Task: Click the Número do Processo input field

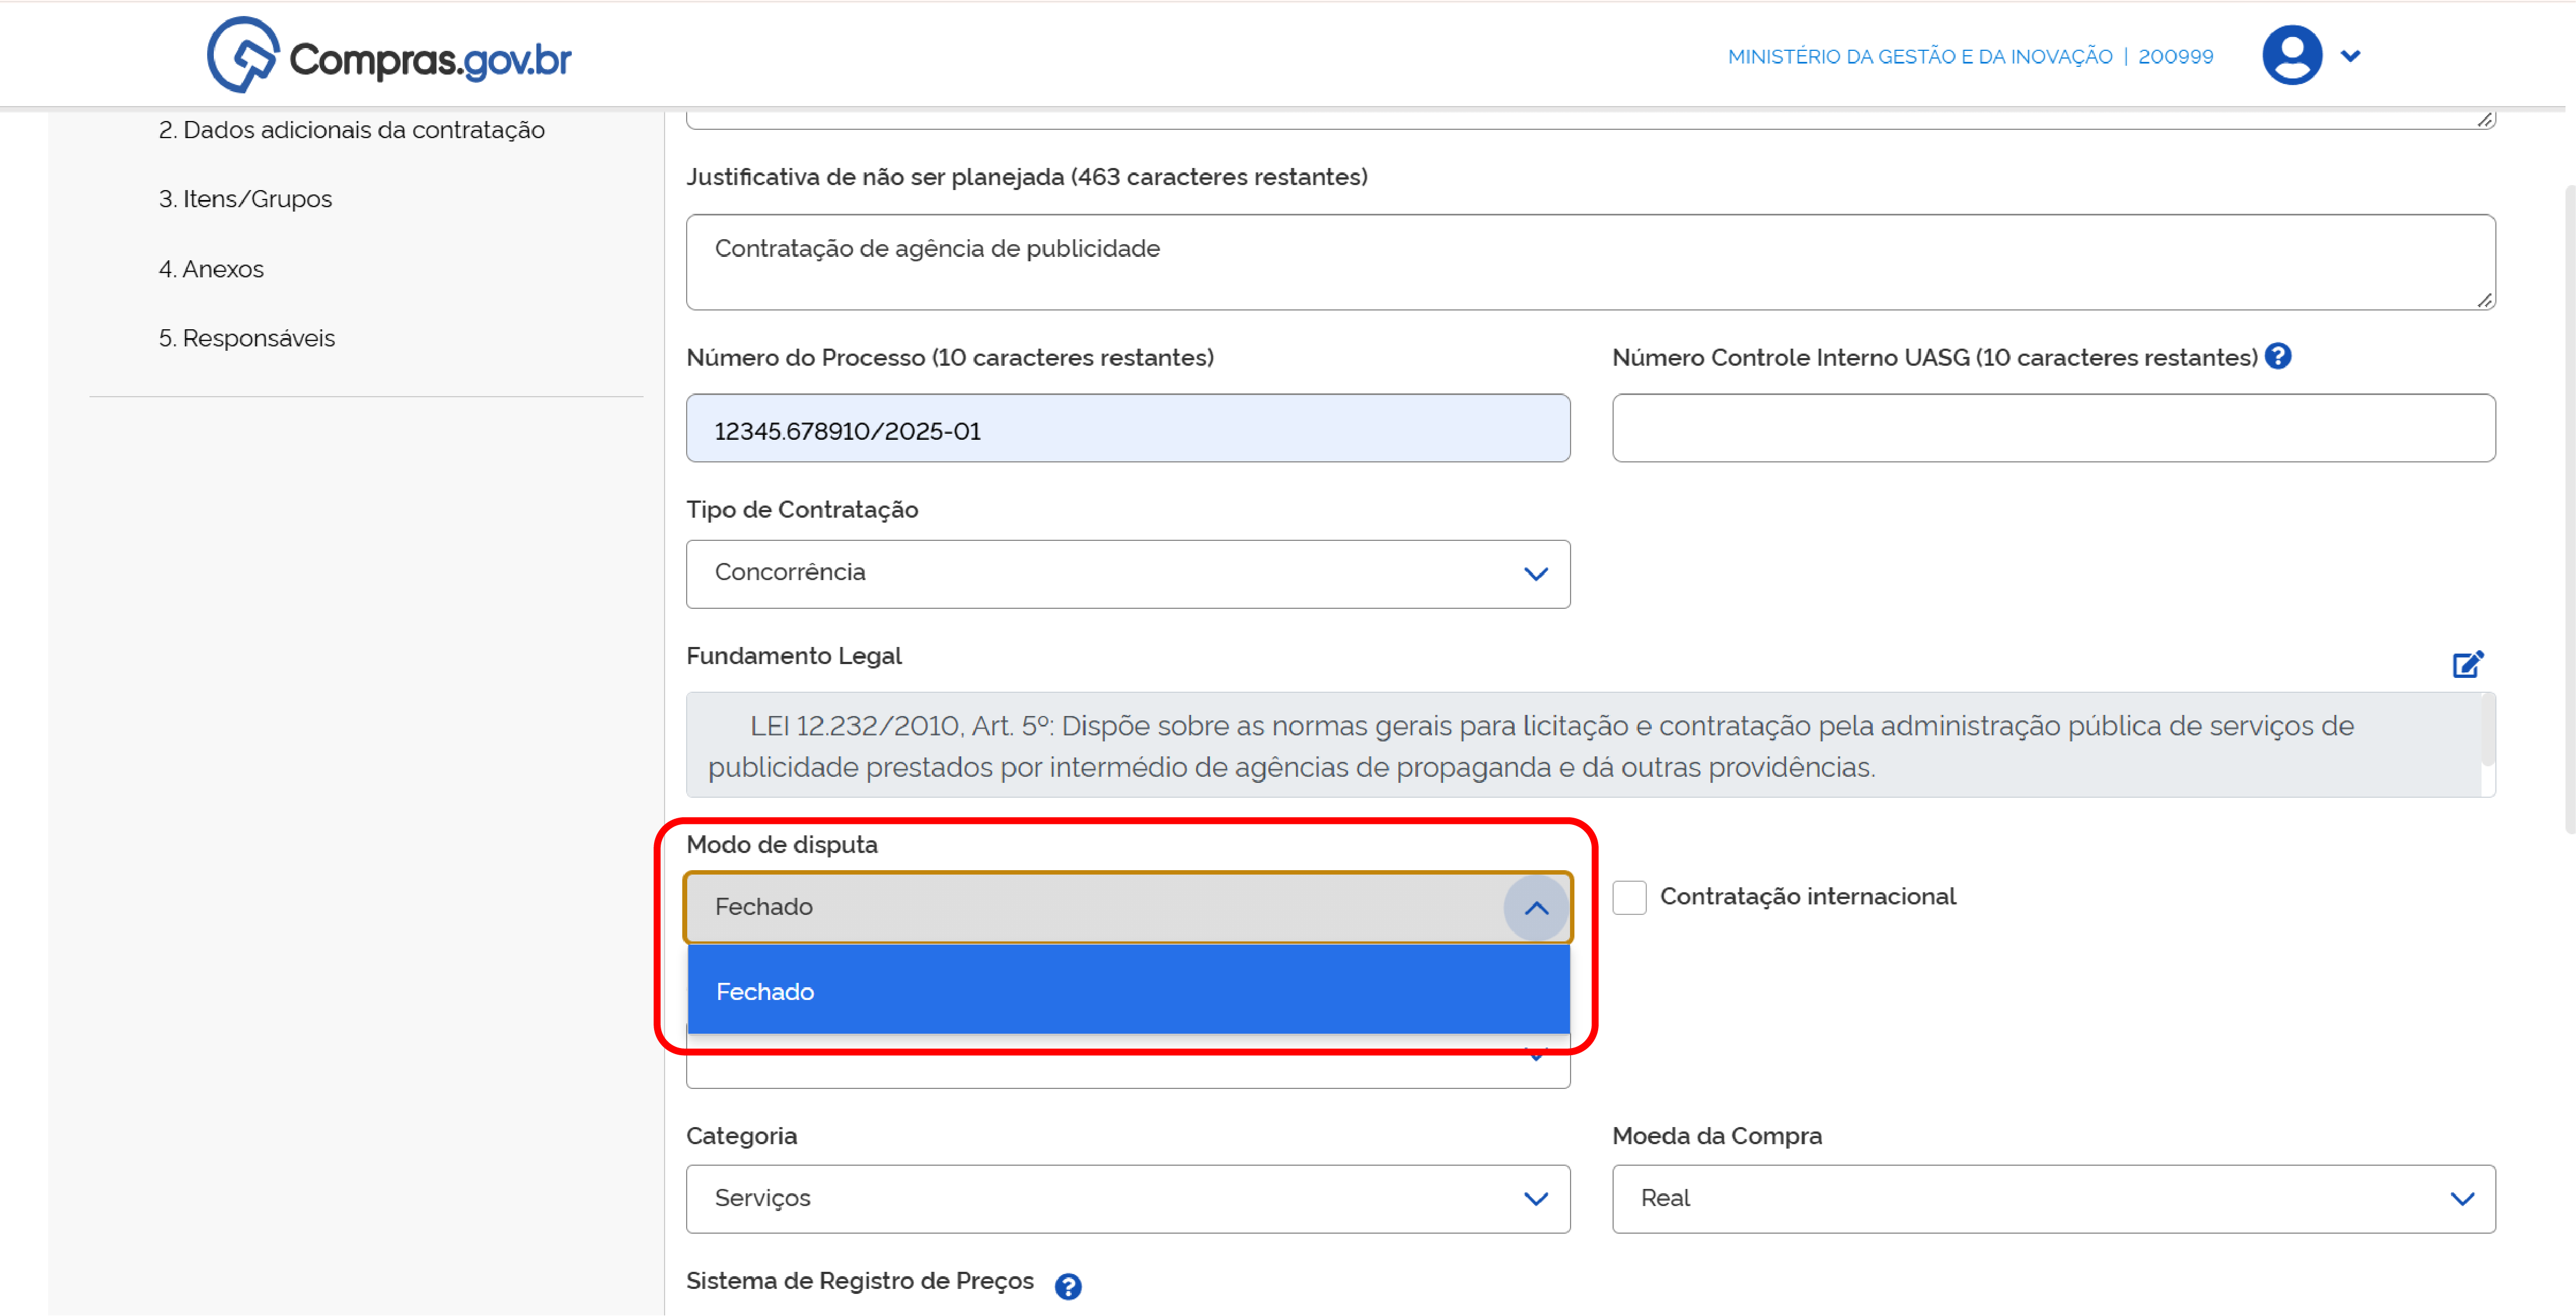Action: coord(1128,428)
